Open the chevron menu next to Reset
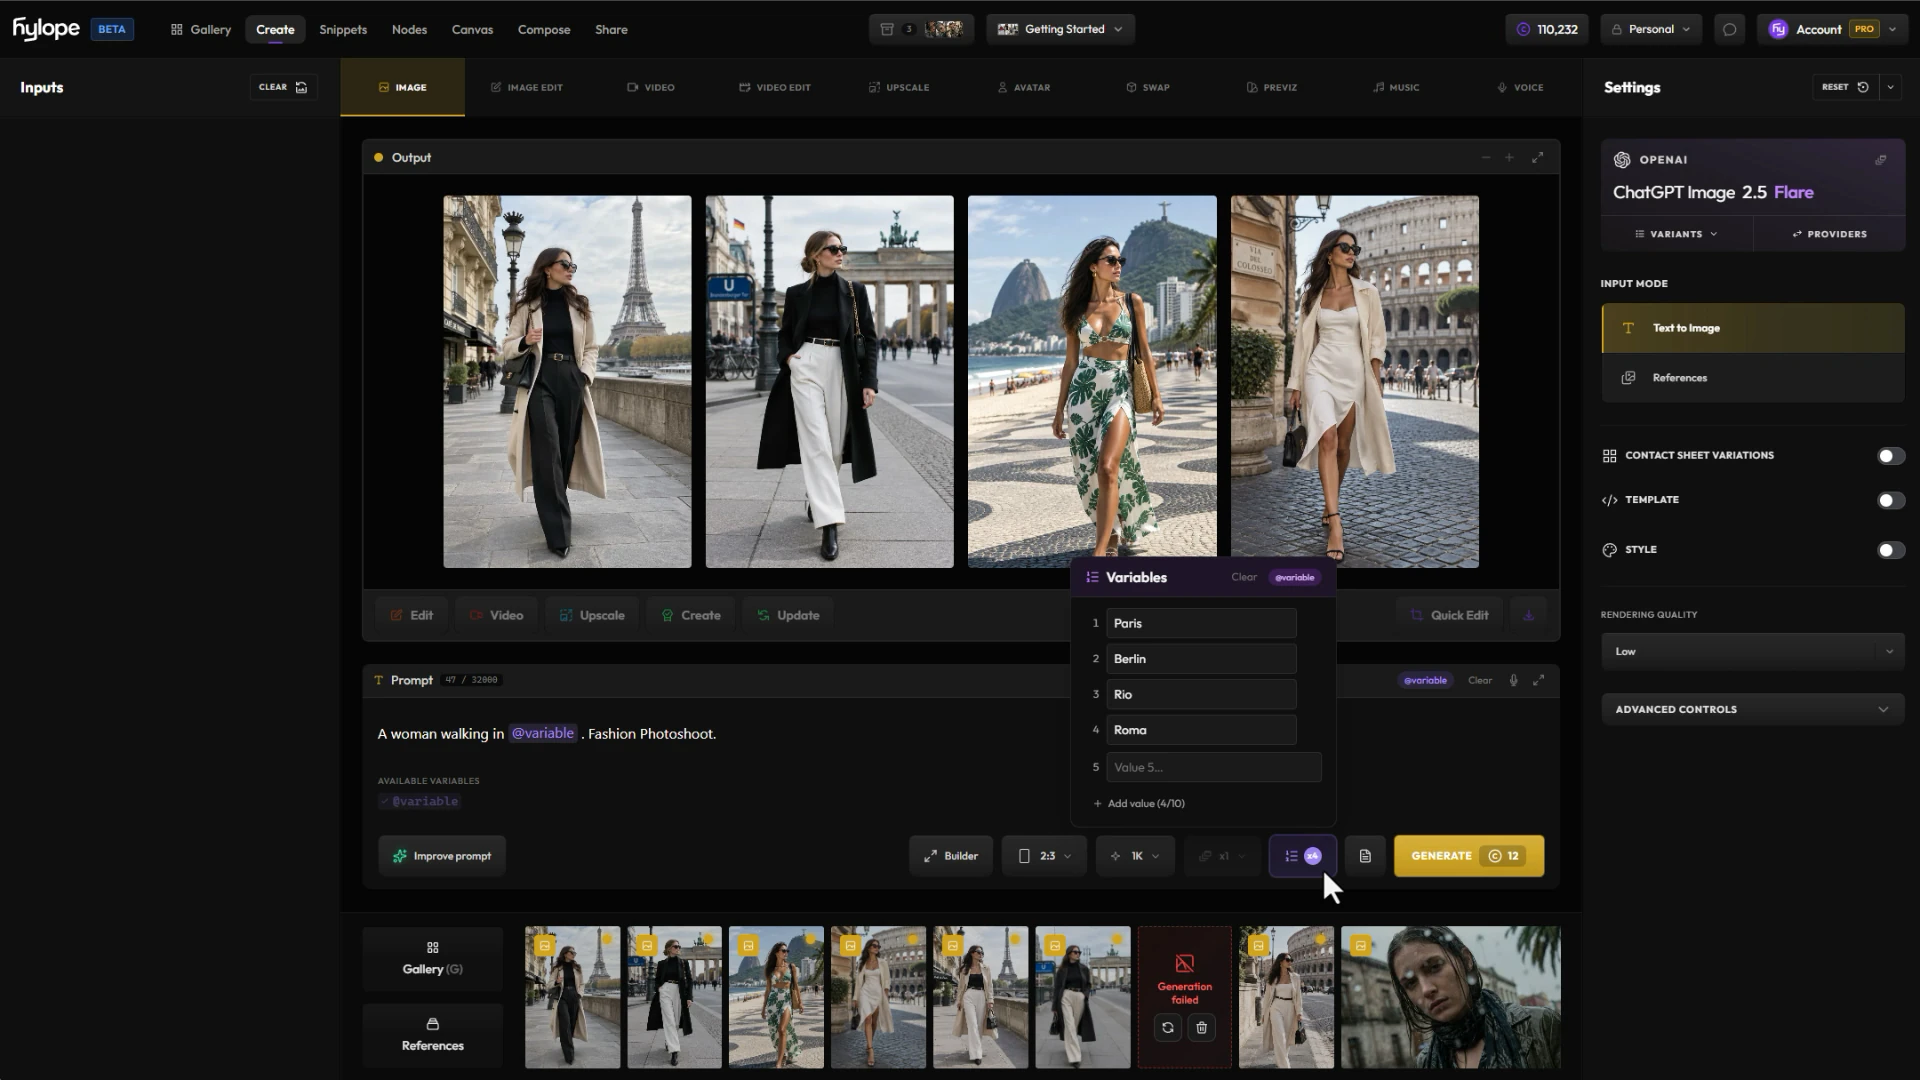 click(1890, 87)
